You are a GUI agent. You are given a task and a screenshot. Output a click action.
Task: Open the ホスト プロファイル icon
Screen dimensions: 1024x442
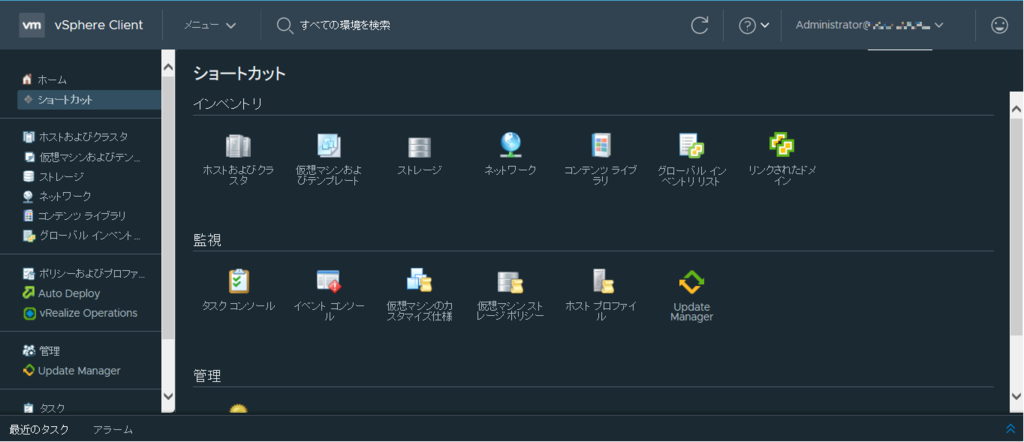point(601,281)
